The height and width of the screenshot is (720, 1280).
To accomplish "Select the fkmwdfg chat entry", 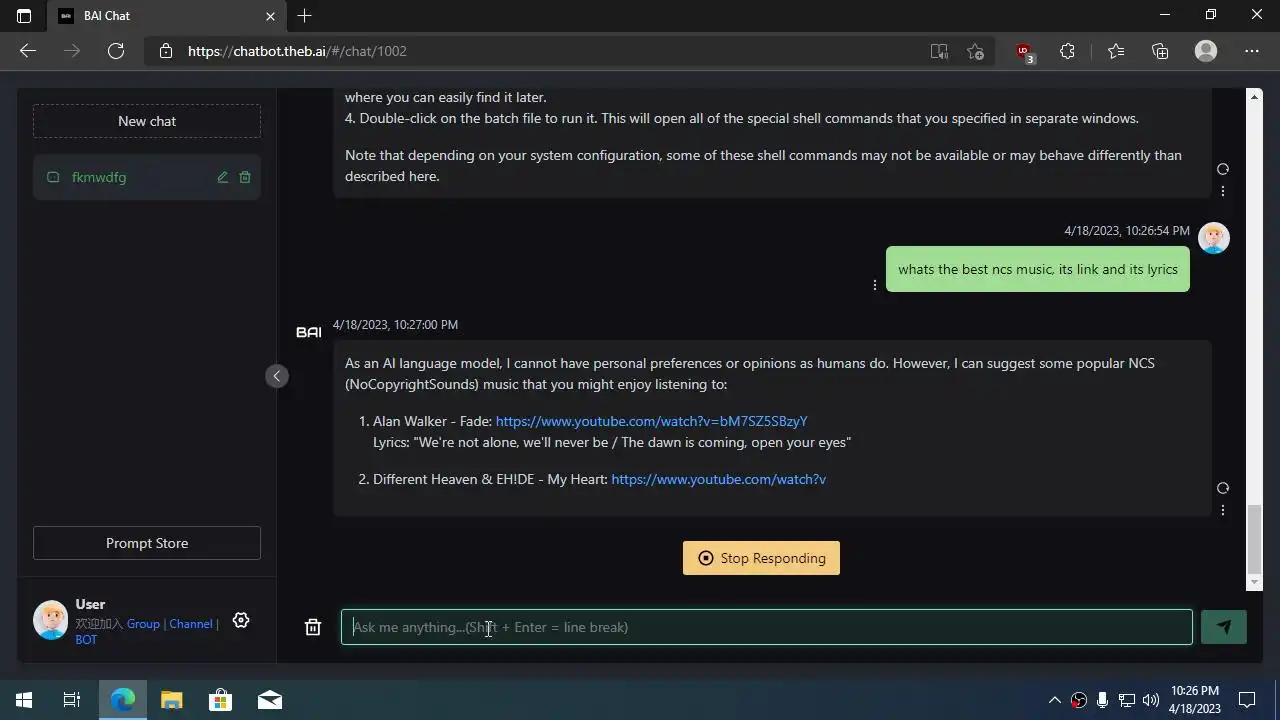I will 147,177.
